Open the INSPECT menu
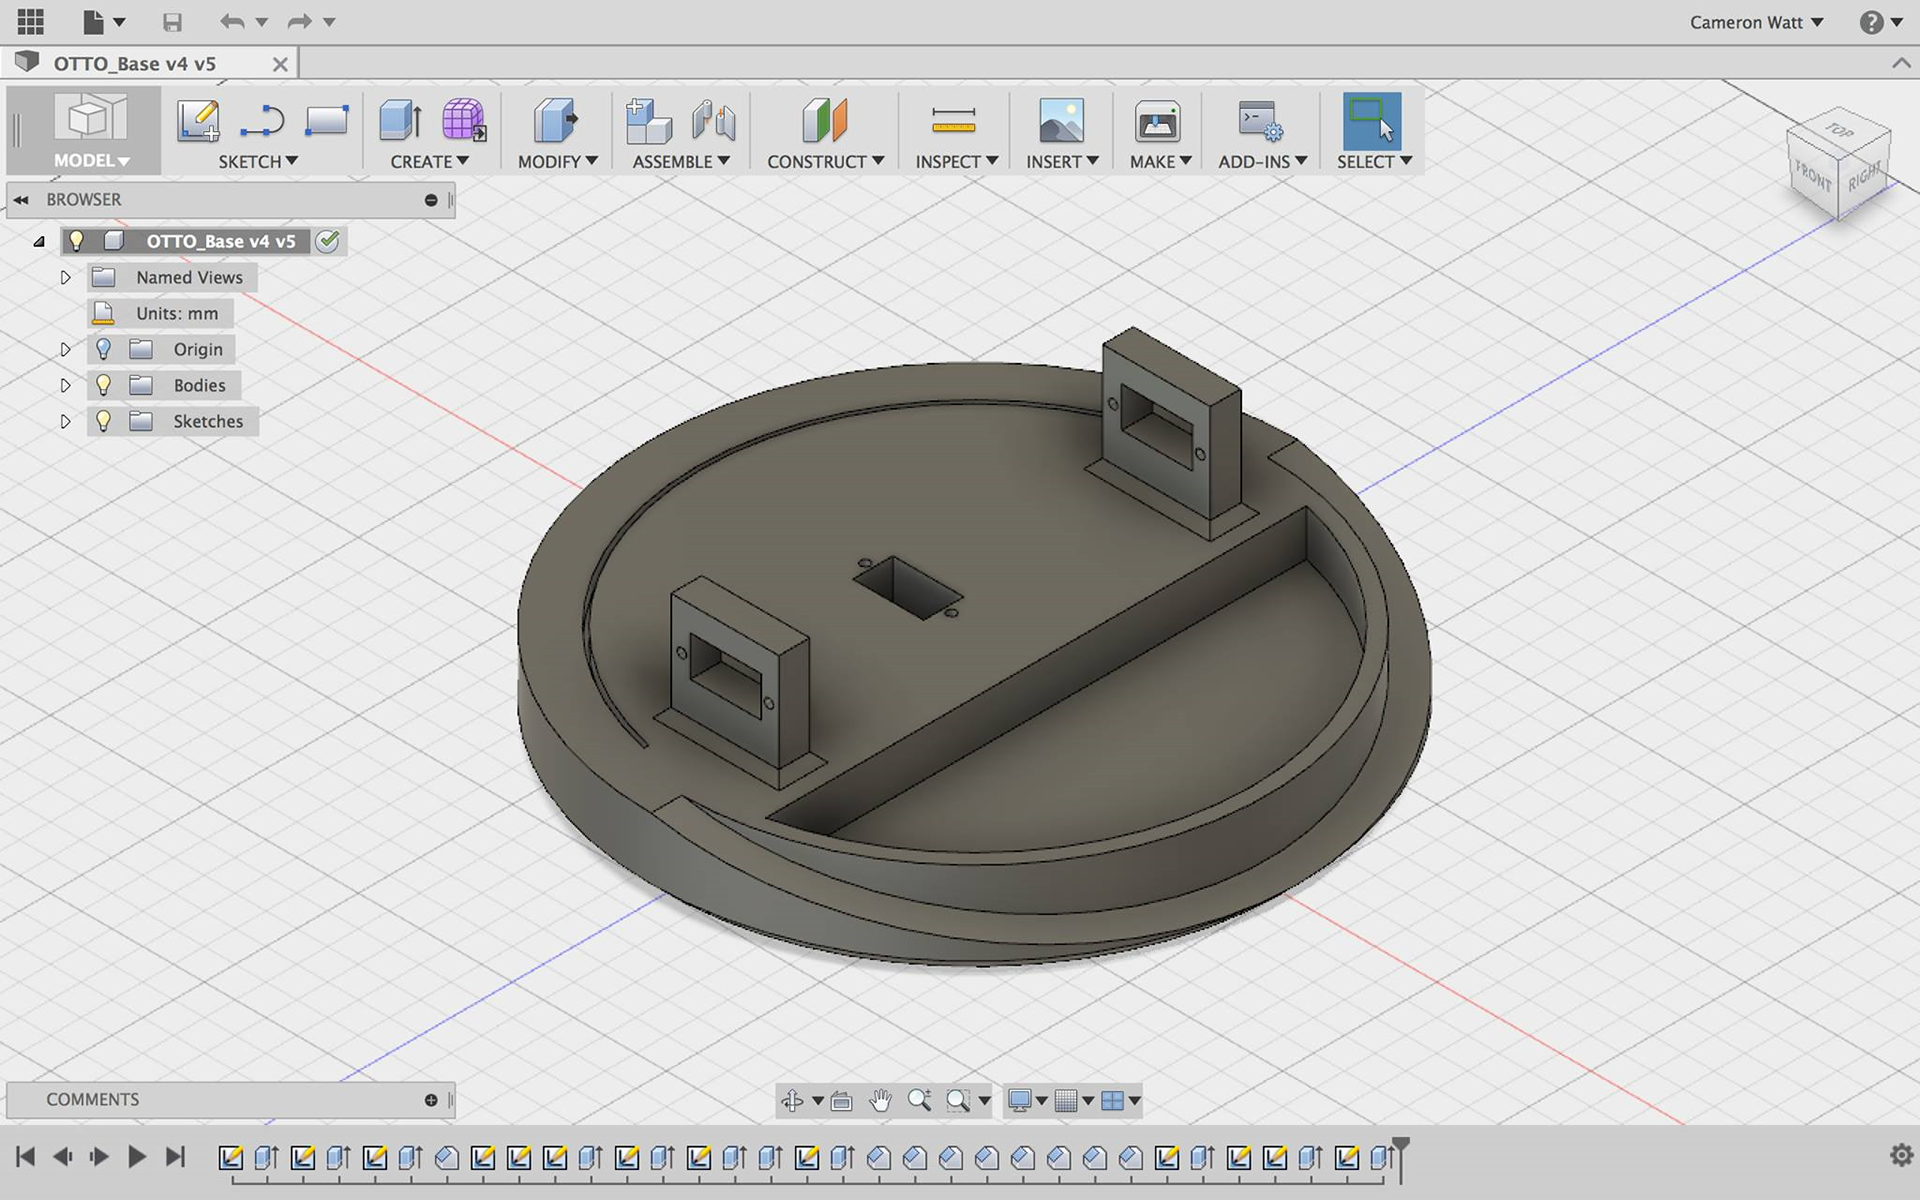Viewport: 1920px width, 1200px height. (956, 161)
